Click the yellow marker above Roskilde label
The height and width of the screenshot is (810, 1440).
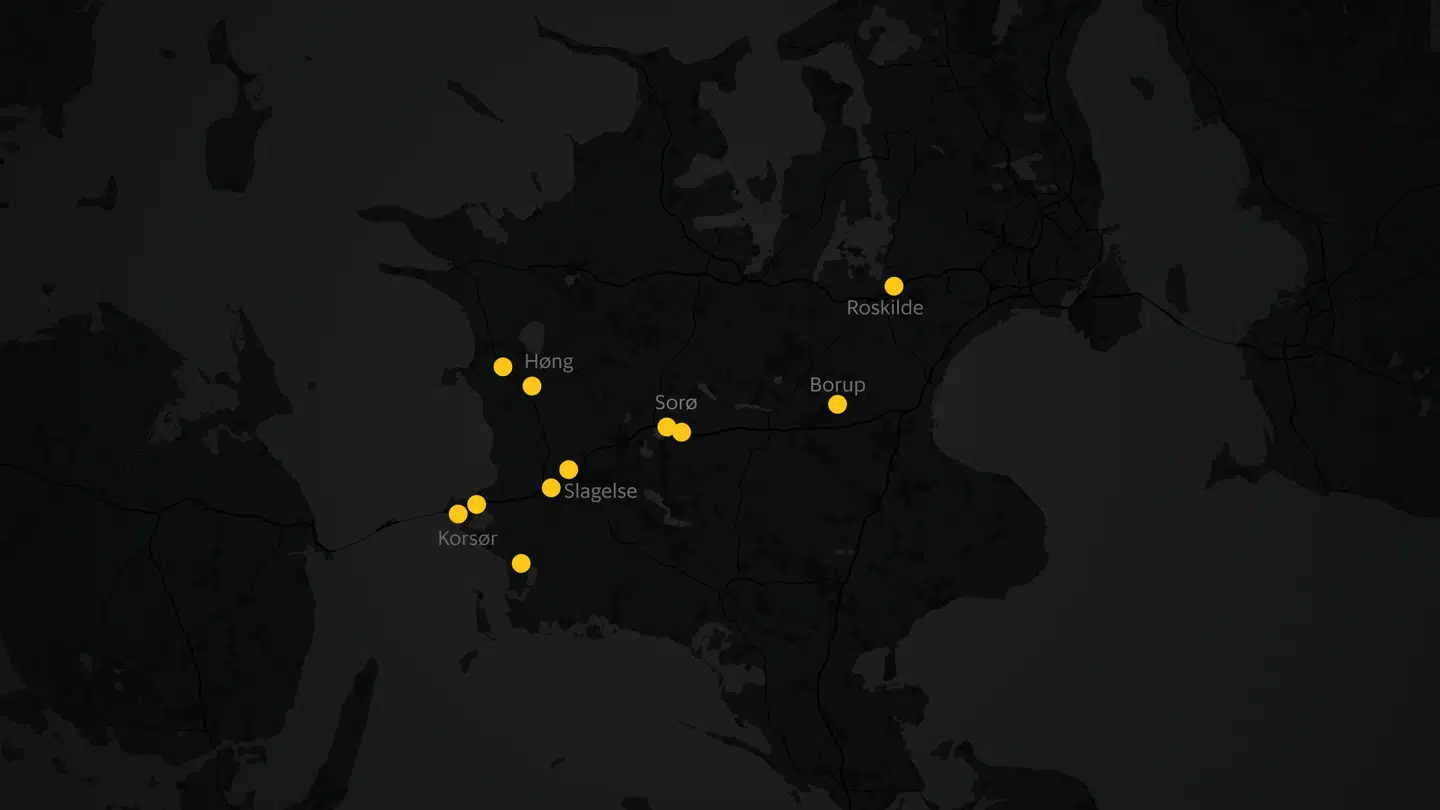[894, 286]
